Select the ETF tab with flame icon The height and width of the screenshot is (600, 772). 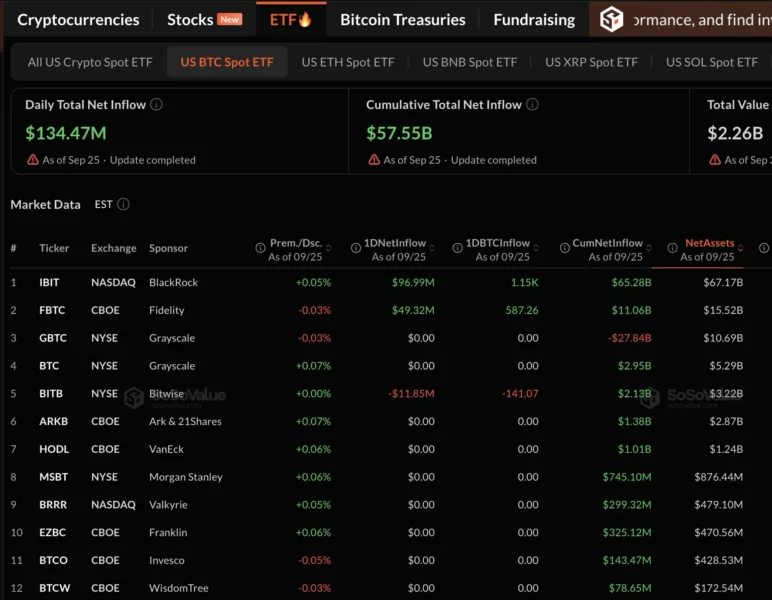(x=290, y=20)
